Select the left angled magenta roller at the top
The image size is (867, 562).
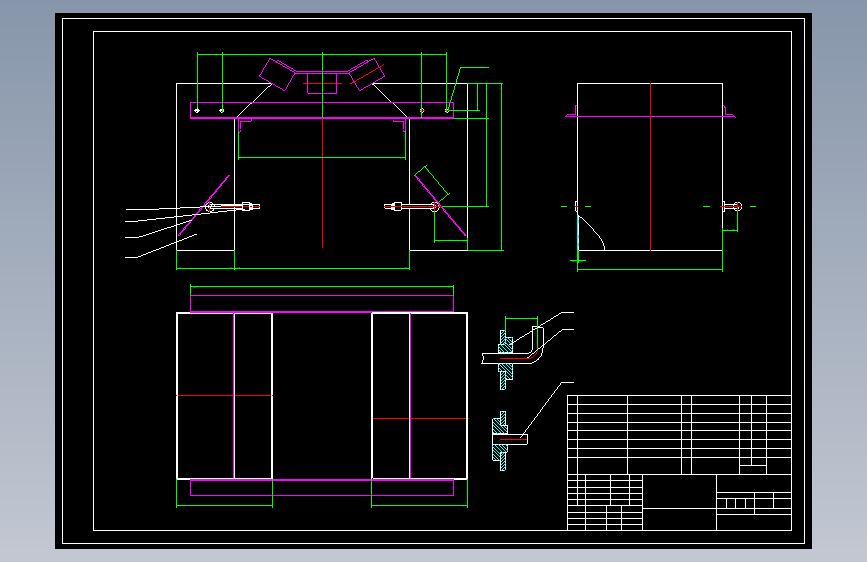(x=278, y=74)
